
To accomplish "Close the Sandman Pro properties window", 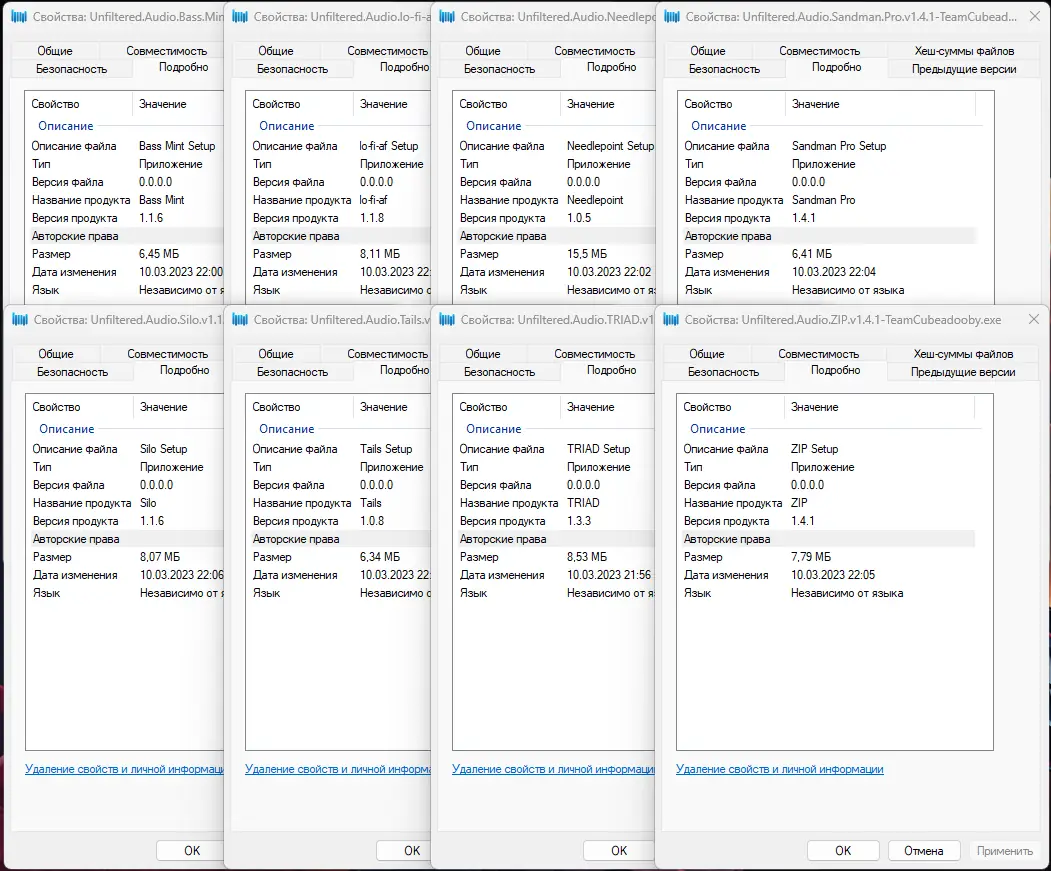I will coord(1035,17).
